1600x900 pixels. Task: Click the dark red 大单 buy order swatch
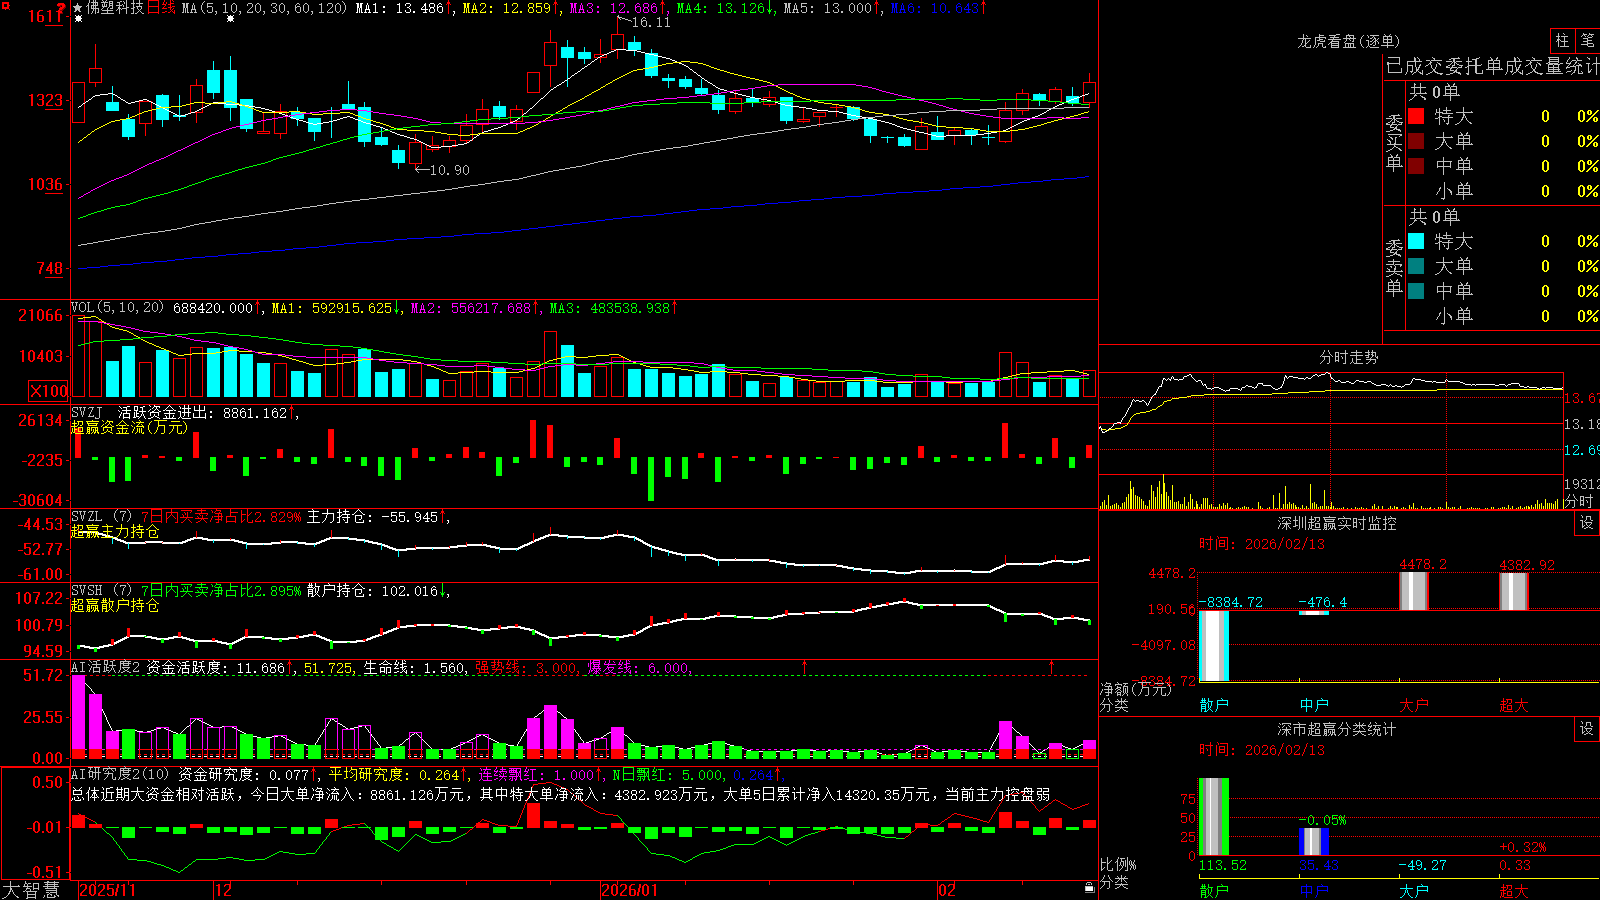[1416, 141]
